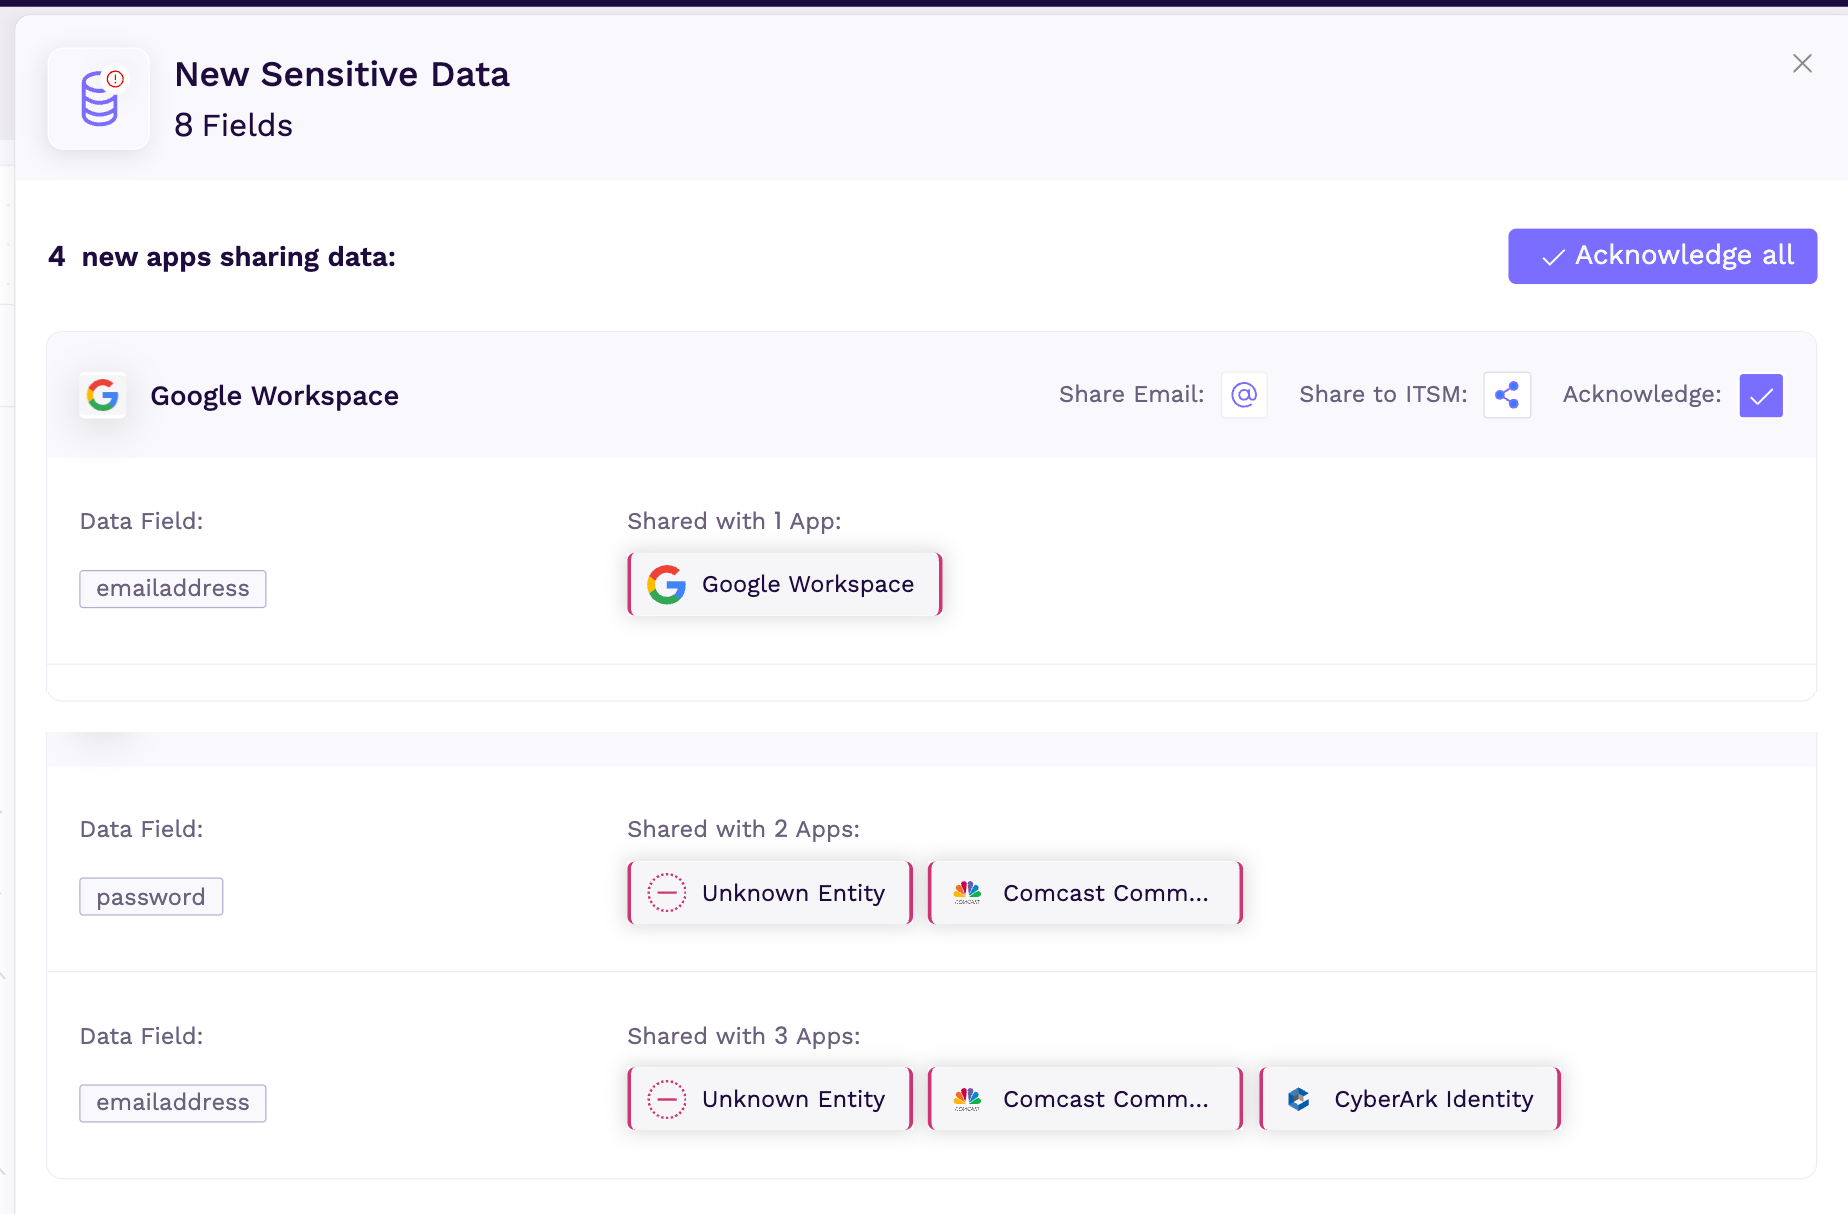
Task: Click the Share to ITSM share icon
Action: pyautogui.click(x=1506, y=395)
